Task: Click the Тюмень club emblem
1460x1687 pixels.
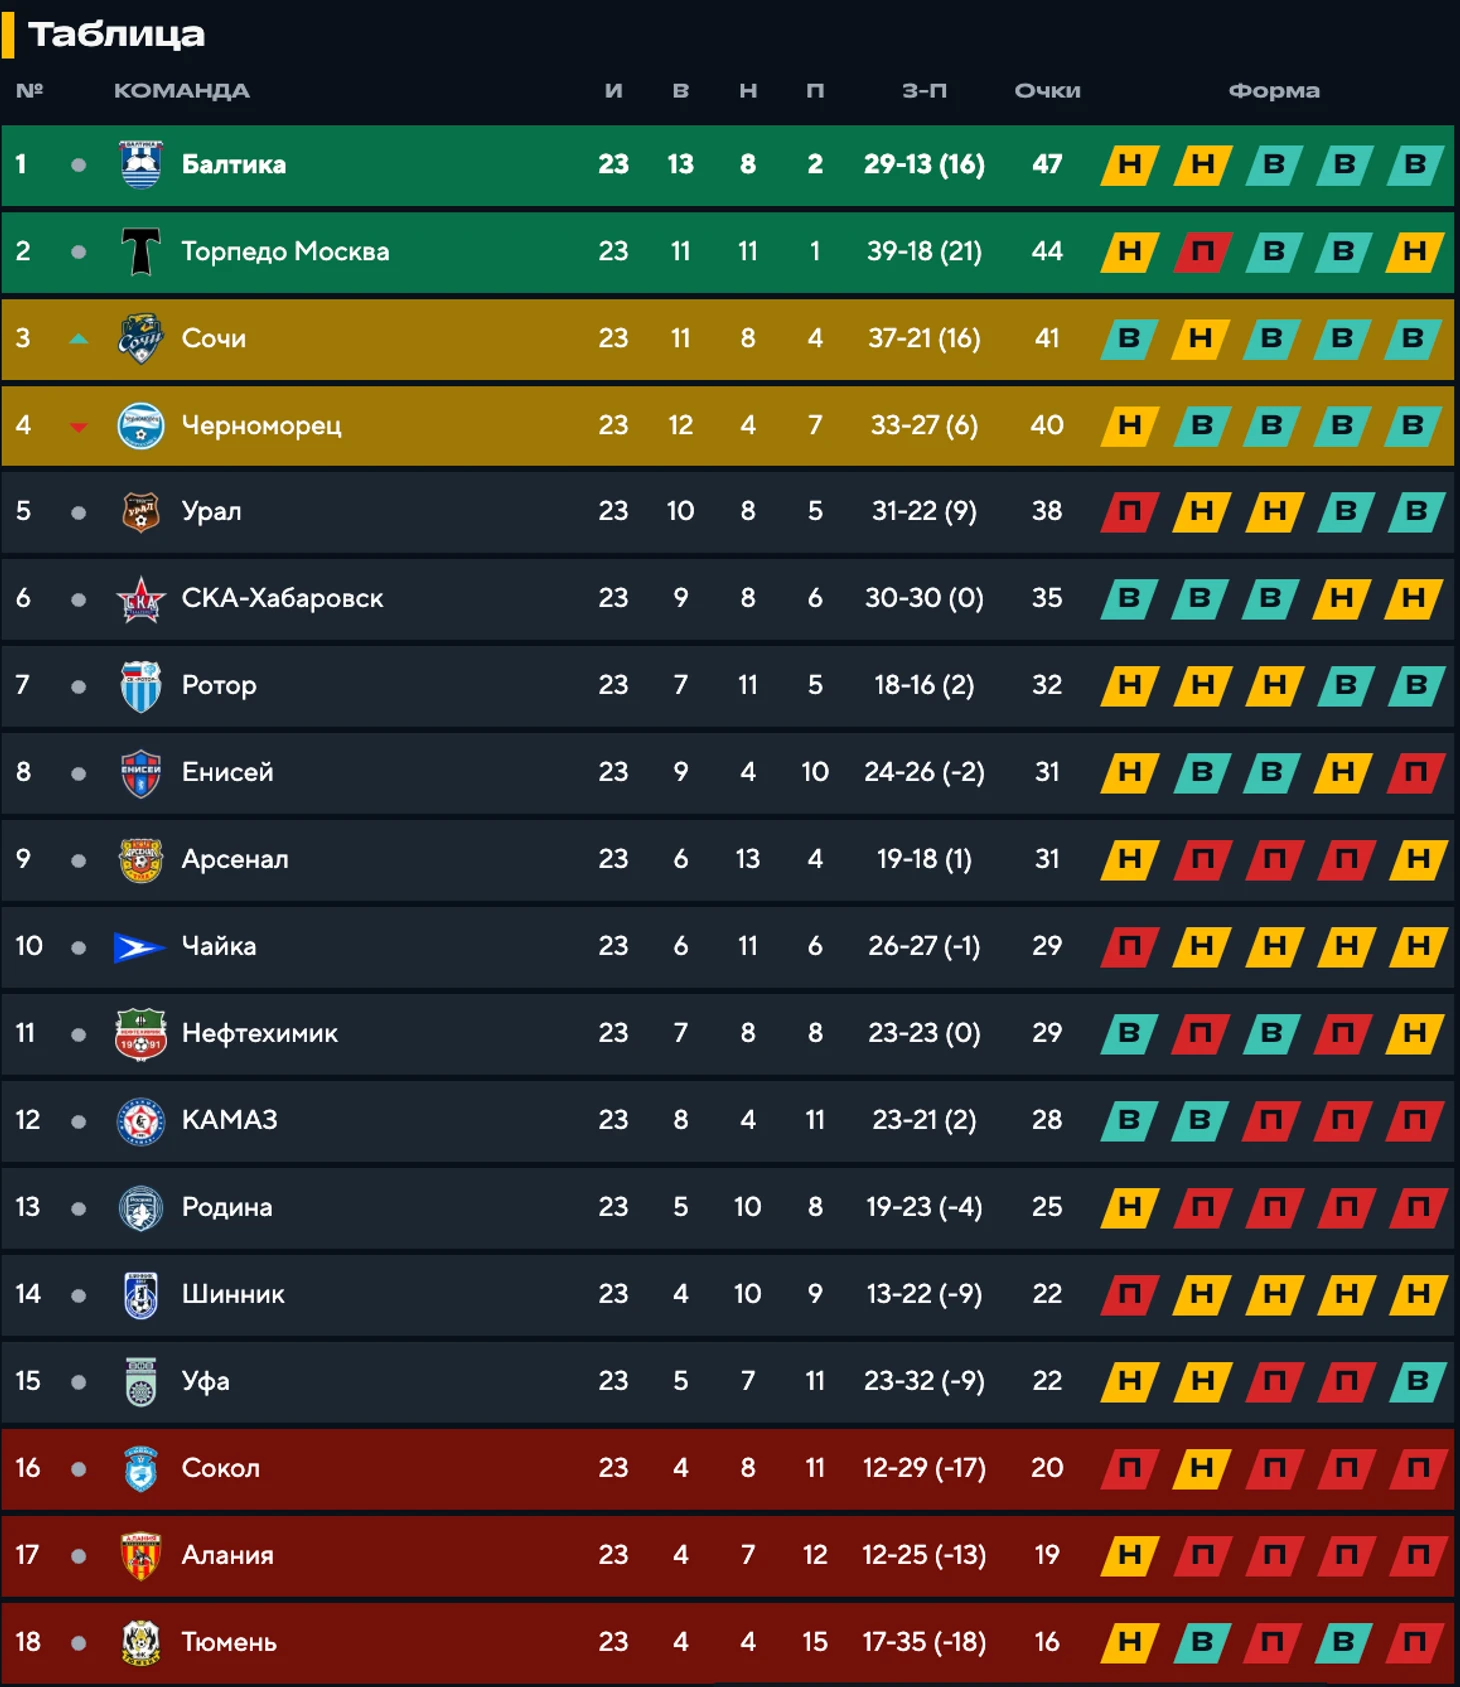Action: coord(141,1643)
